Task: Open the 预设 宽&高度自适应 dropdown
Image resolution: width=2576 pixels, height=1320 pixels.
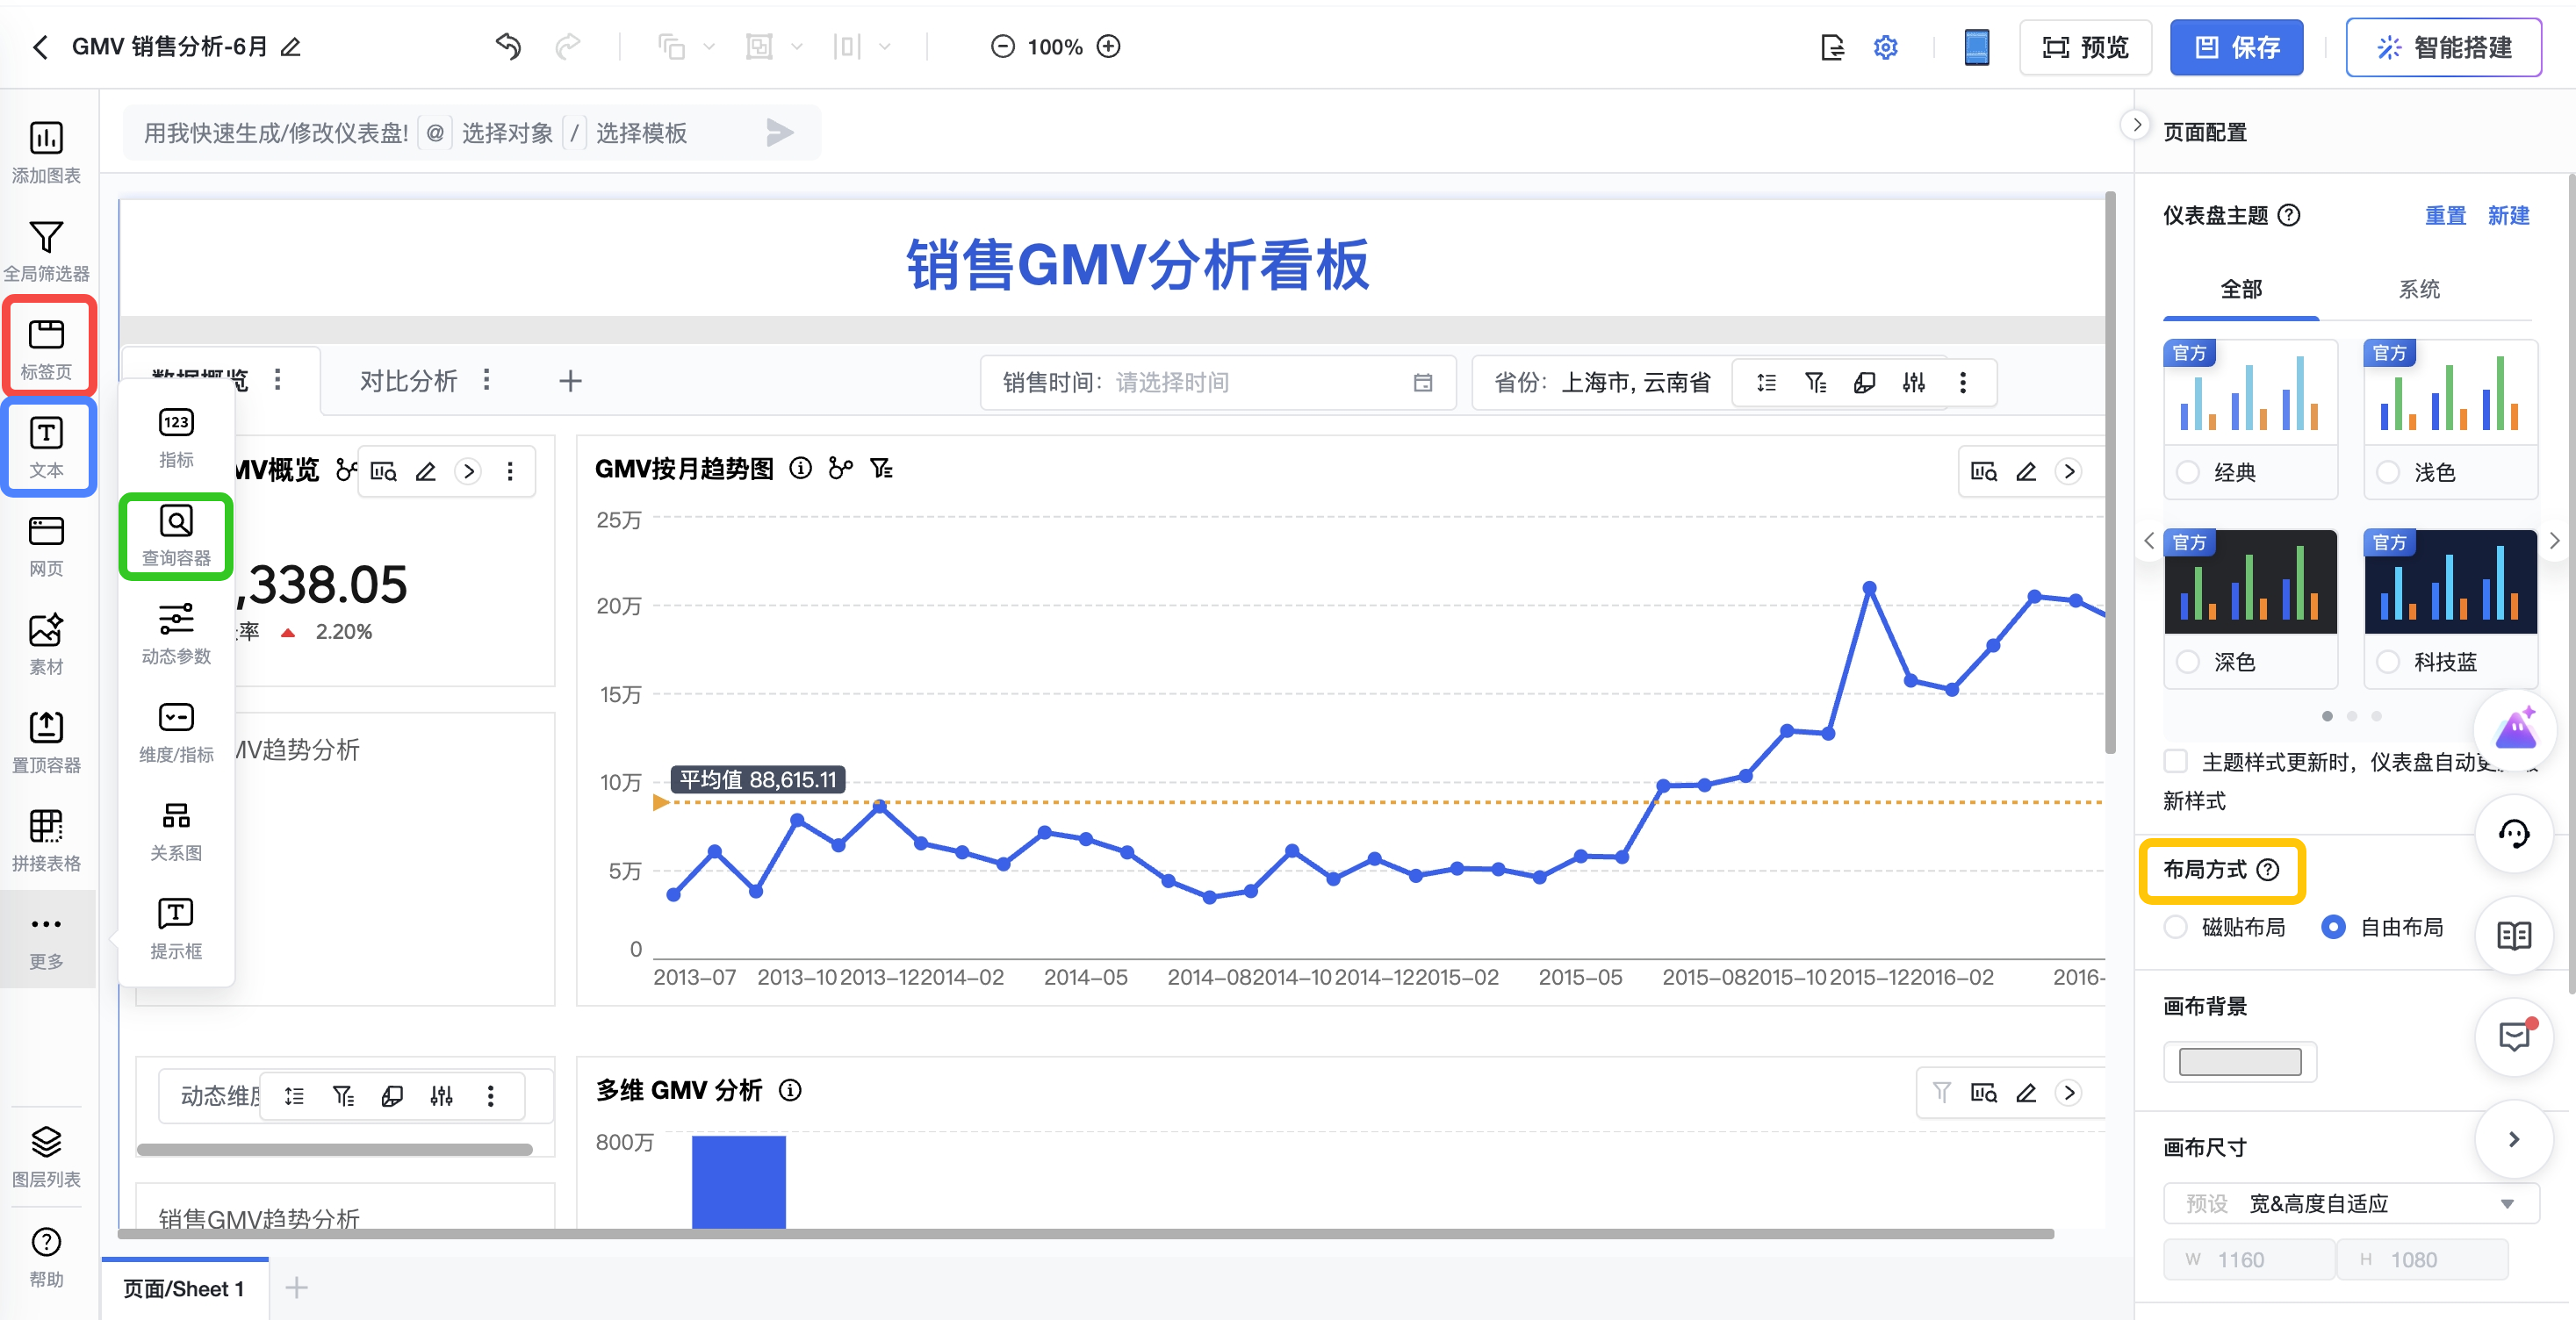Action: 2350,1203
